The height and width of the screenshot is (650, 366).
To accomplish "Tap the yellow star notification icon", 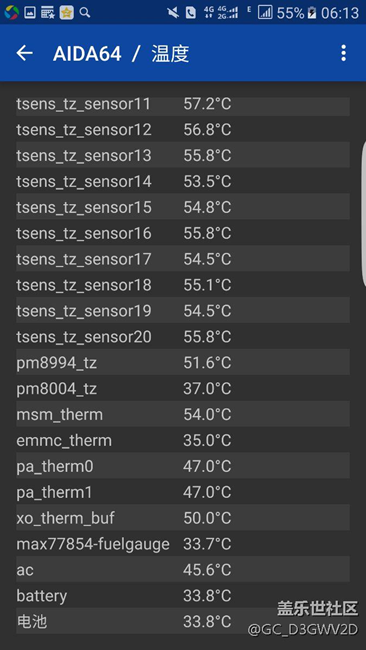I will click(66, 12).
